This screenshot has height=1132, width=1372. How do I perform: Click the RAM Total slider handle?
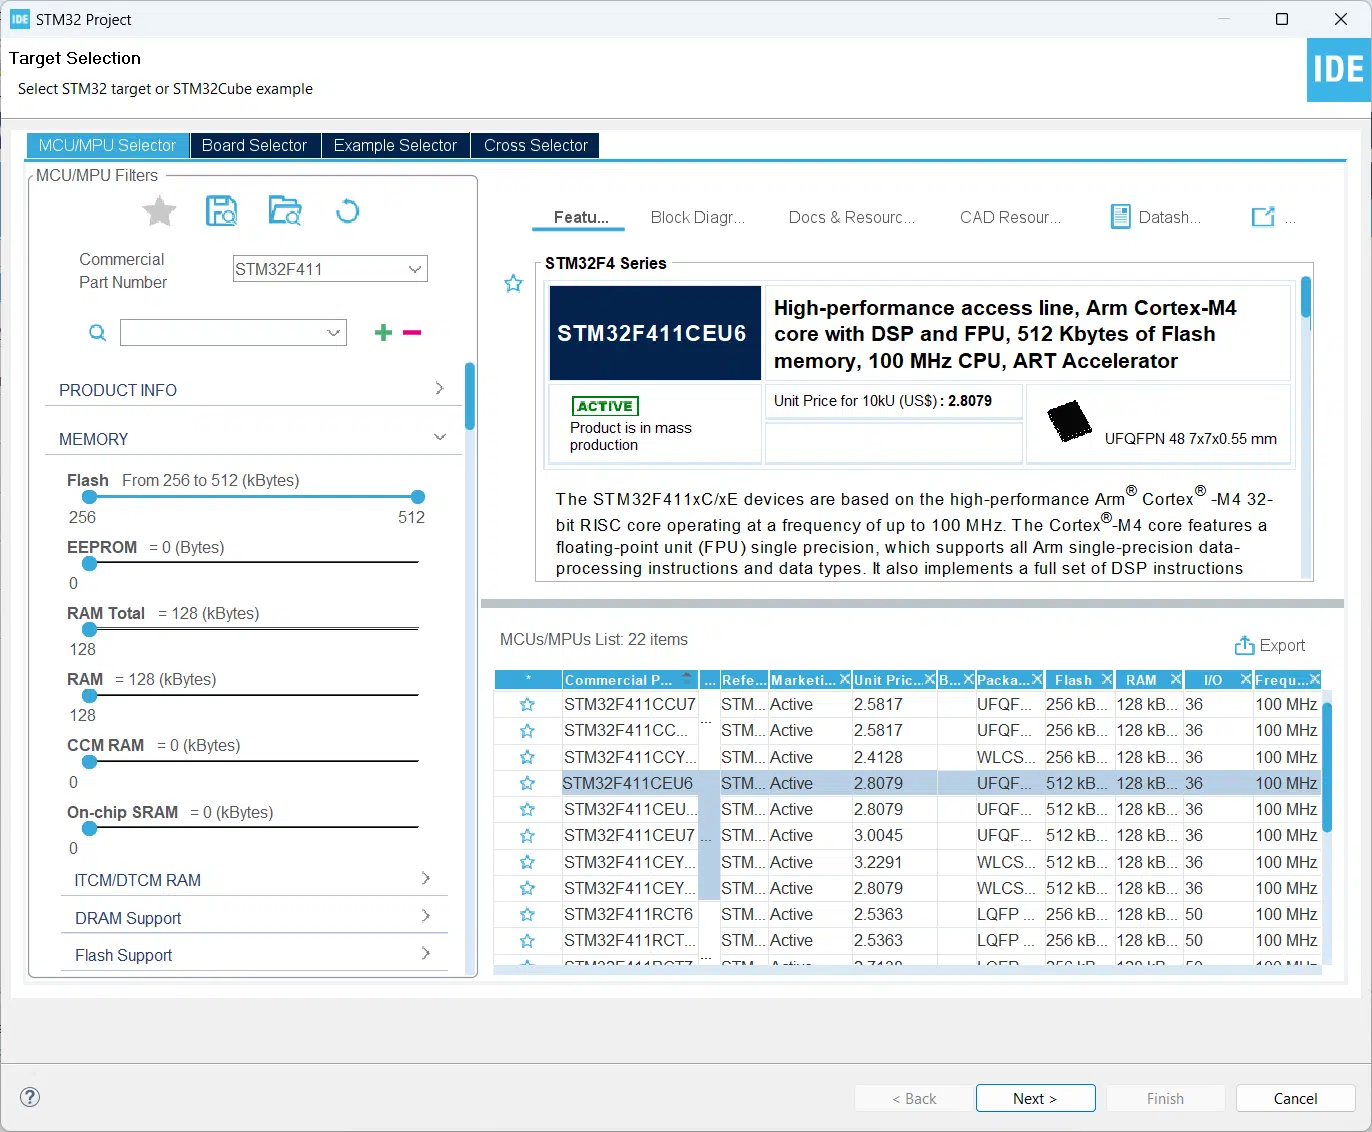tap(90, 629)
